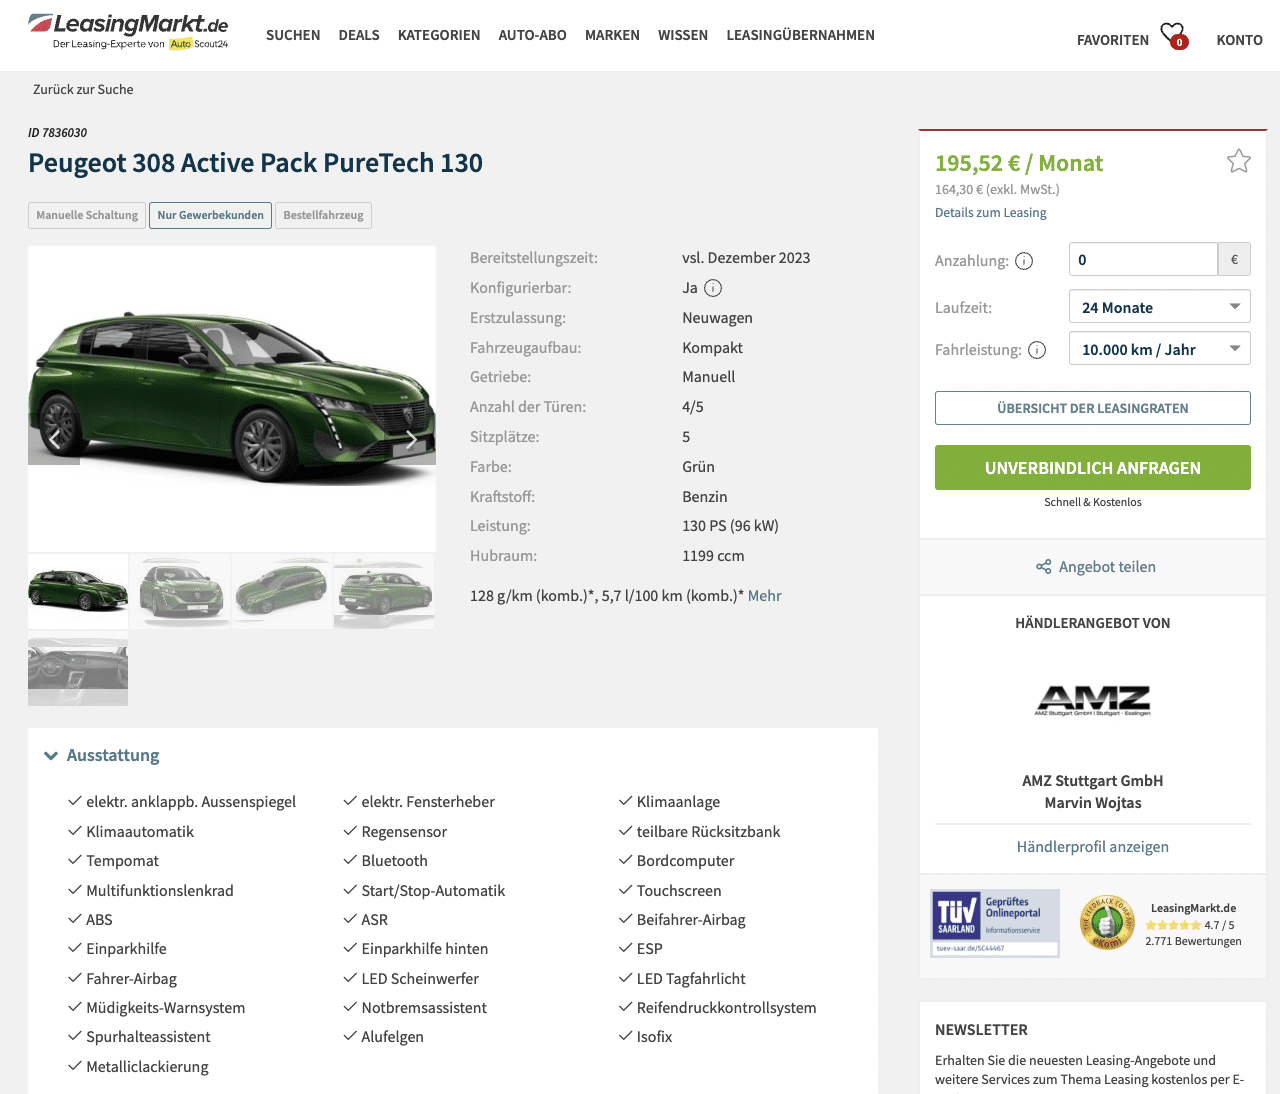This screenshot has height=1094, width=1280.
Task: Open KONTO menu
Action: click(x=1239, y=40)
